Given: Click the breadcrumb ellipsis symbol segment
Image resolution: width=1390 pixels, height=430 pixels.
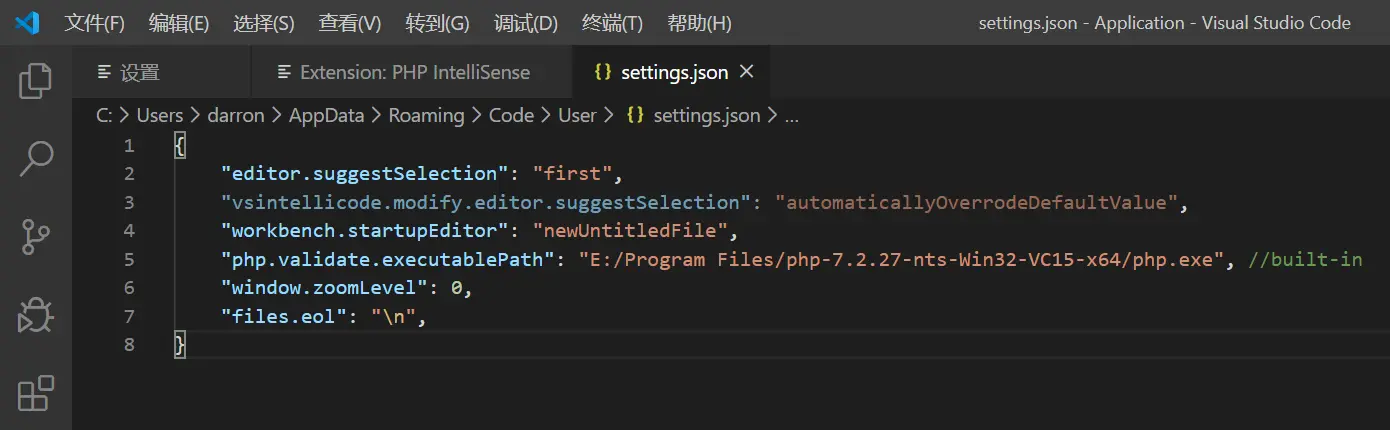Looking at the screenshot, I should click(x=791, y=115).
